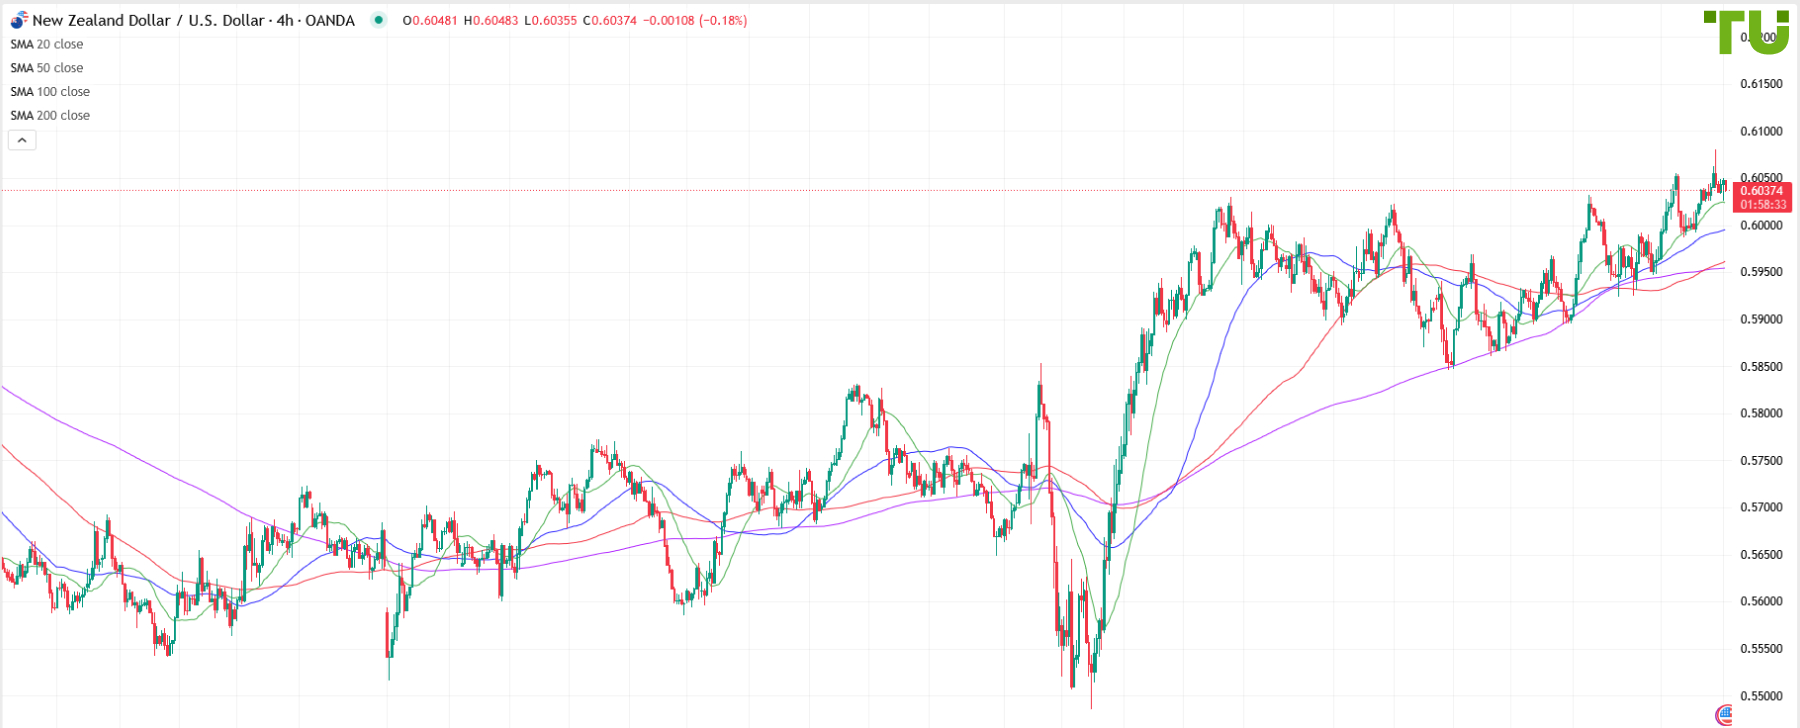Click the bar countdown timer 01:58:33

(1761, 205)
